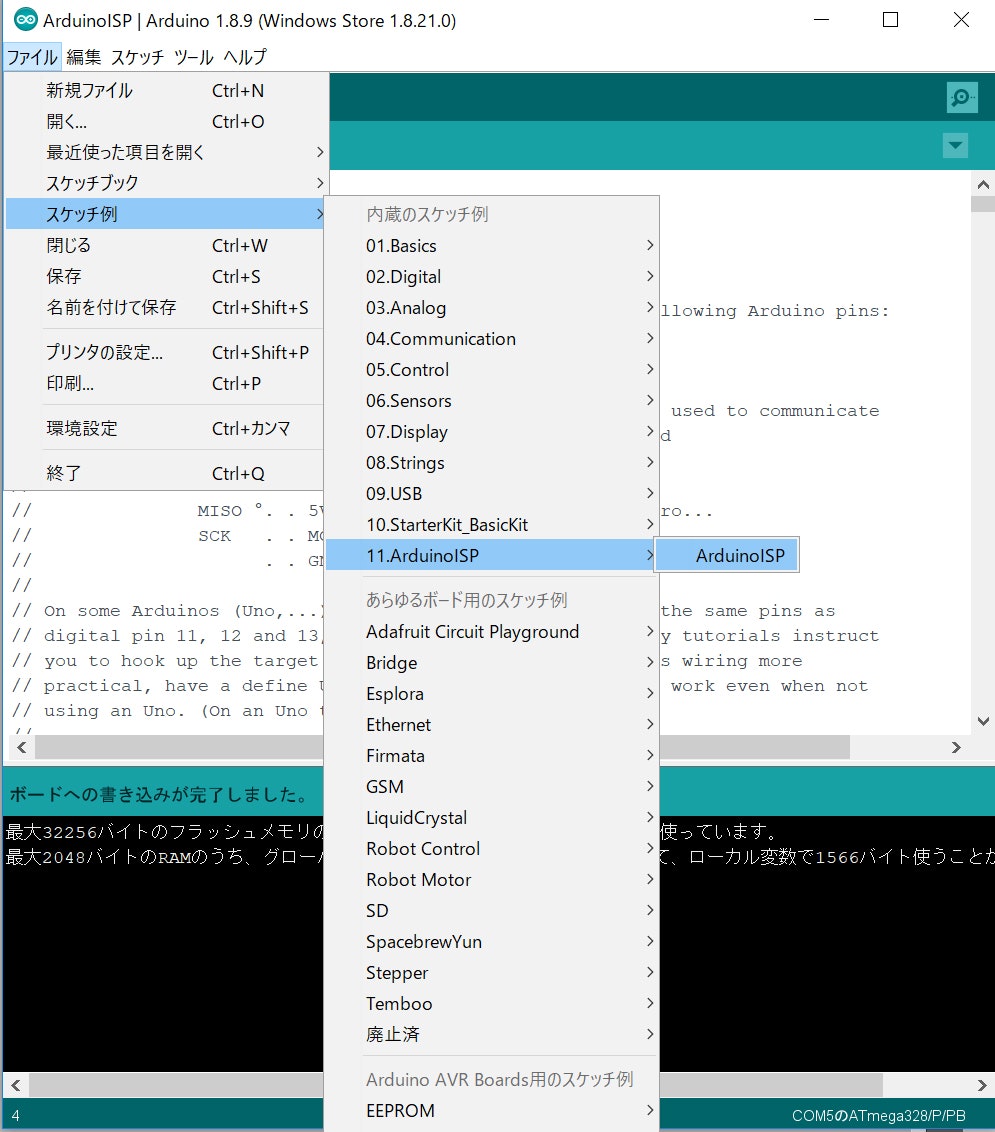Open the ヘルプ menu
The image size is (995, 1132).
click(x=242, y=57)
